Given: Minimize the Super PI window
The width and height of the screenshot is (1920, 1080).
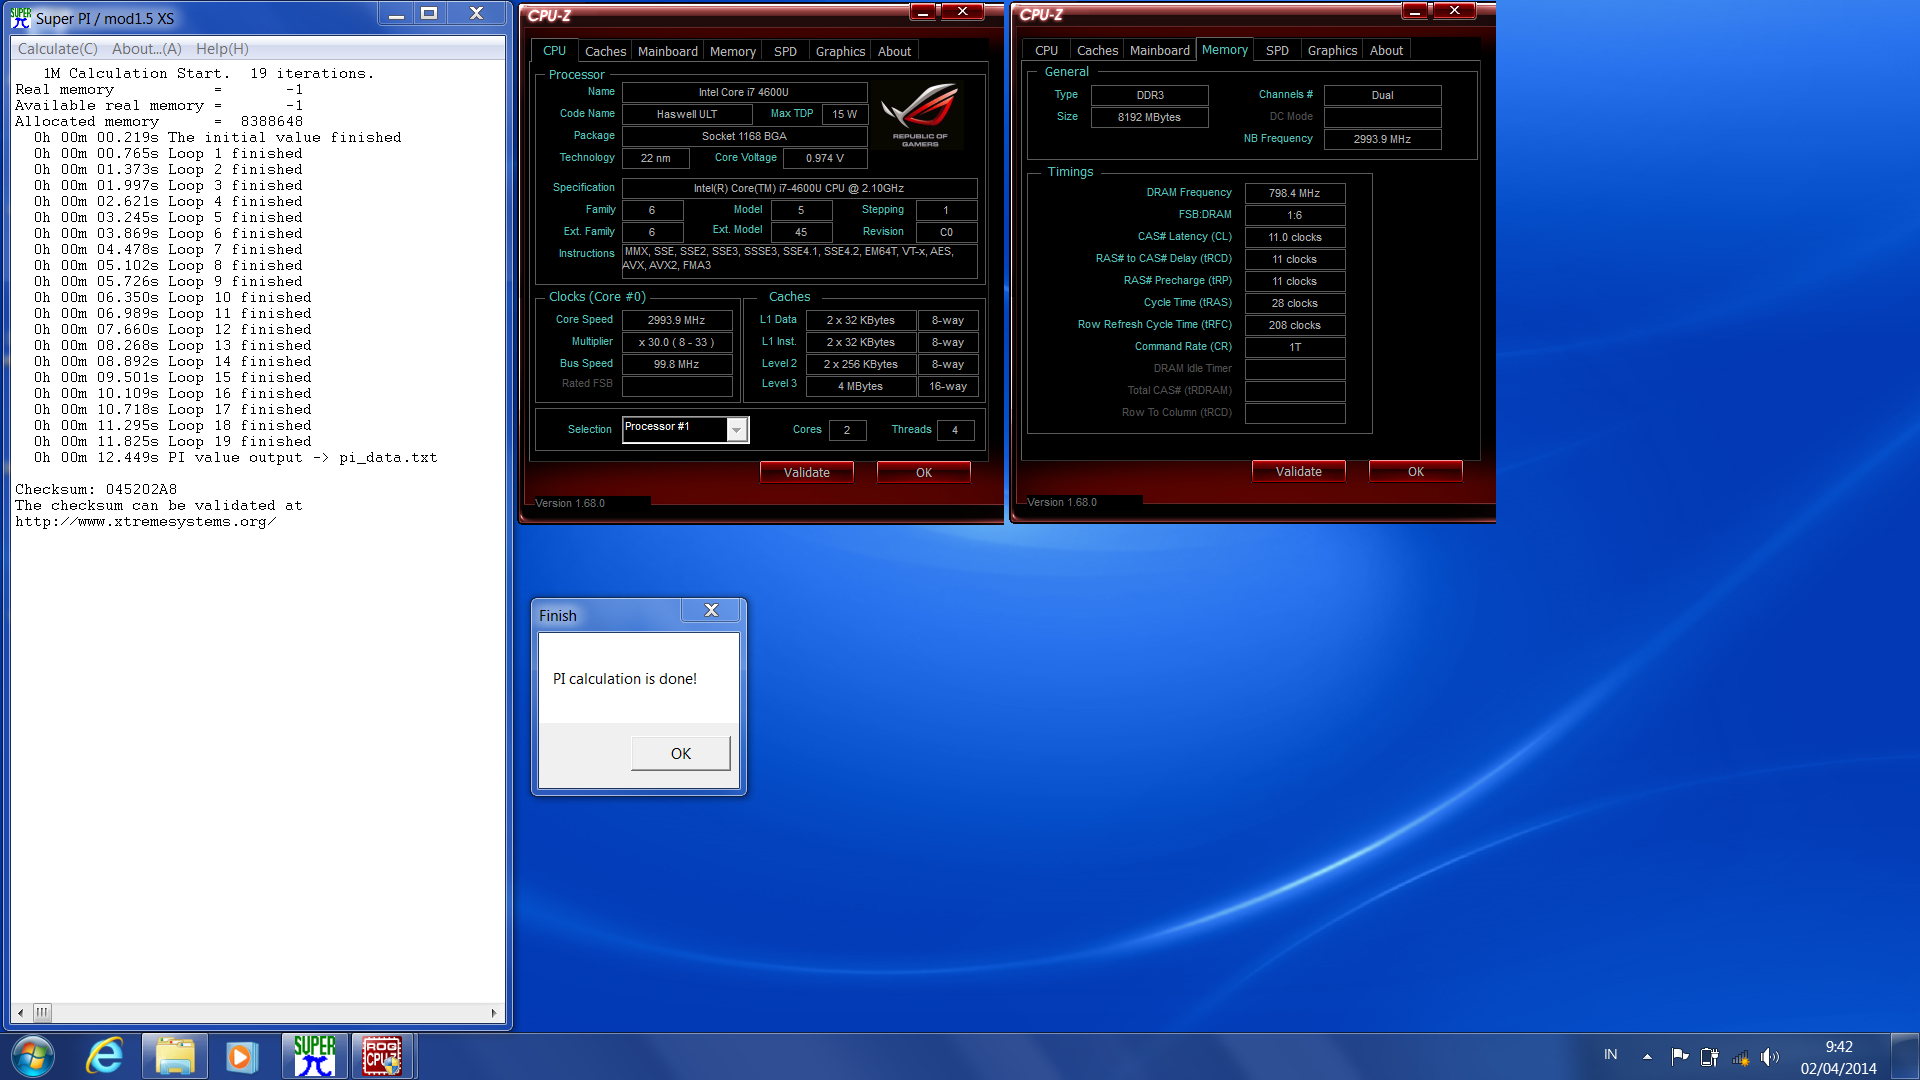Looking at the screenshot, I should point(396,14).
